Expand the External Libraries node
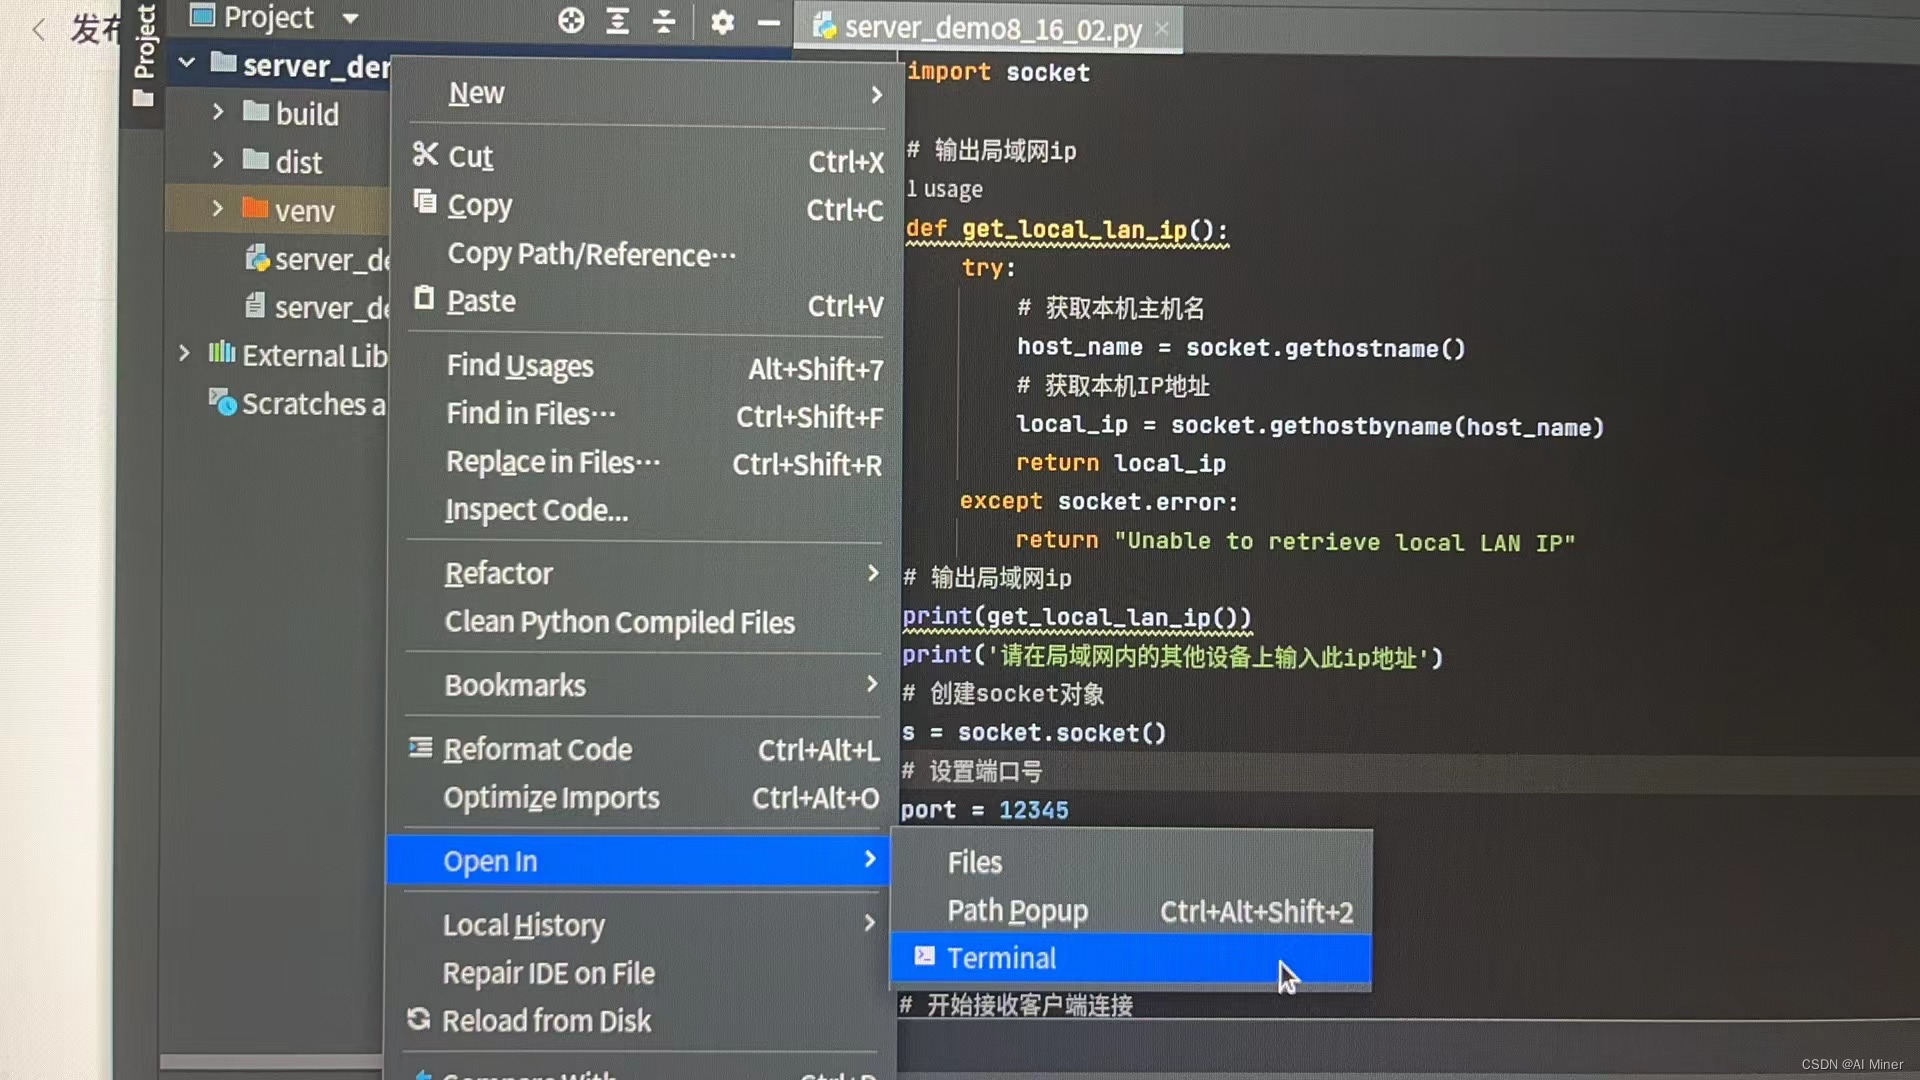This screenshot has width=1920, height=1080. click(x=184, y=353)
